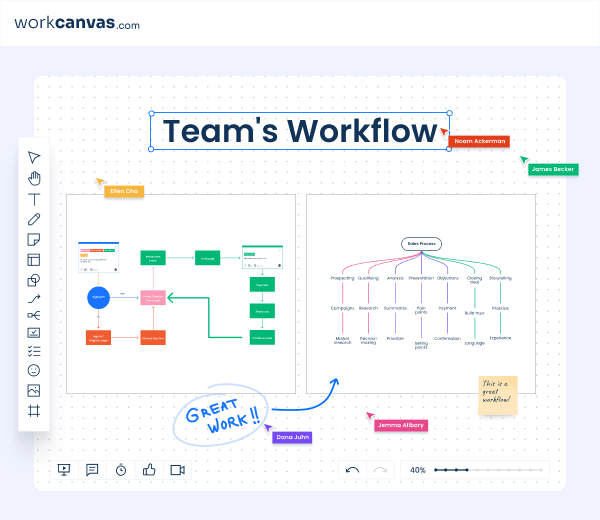Select the pointer arrow tool
Viewport: 600px width, 520px height.
coord(34,157)
